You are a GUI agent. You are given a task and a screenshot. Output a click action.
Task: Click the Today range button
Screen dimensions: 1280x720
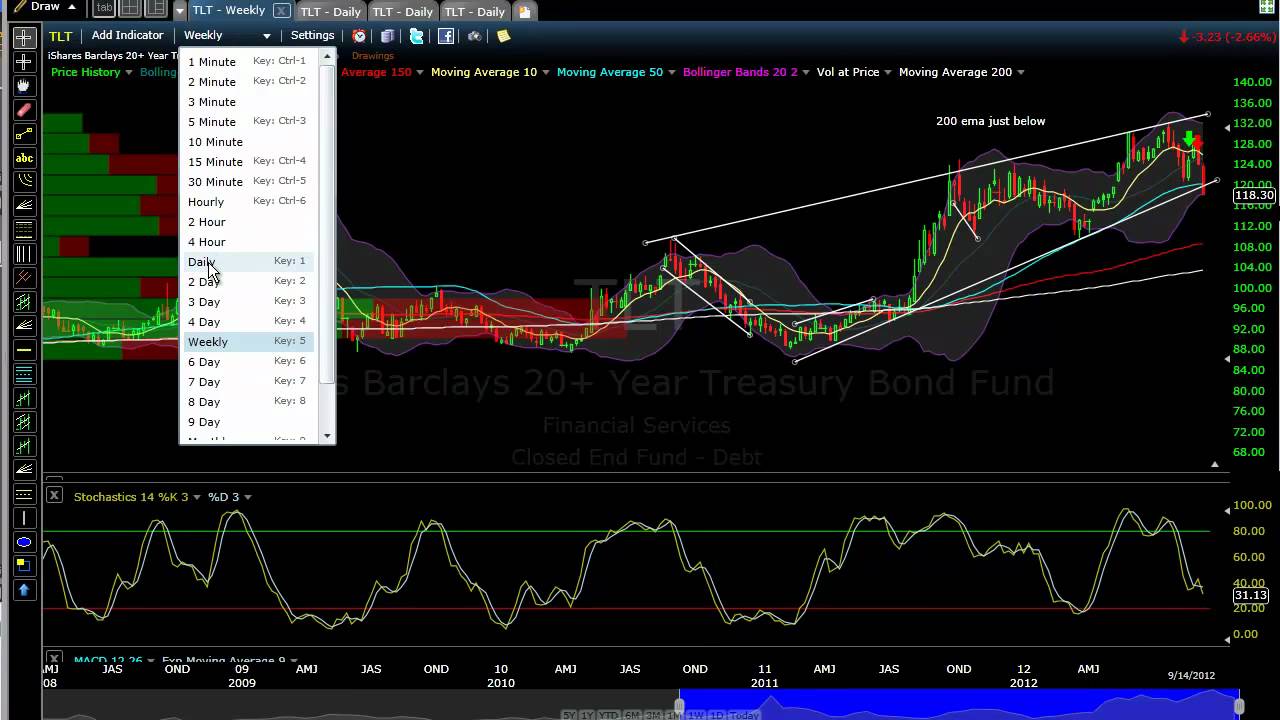tap(745, 715)
